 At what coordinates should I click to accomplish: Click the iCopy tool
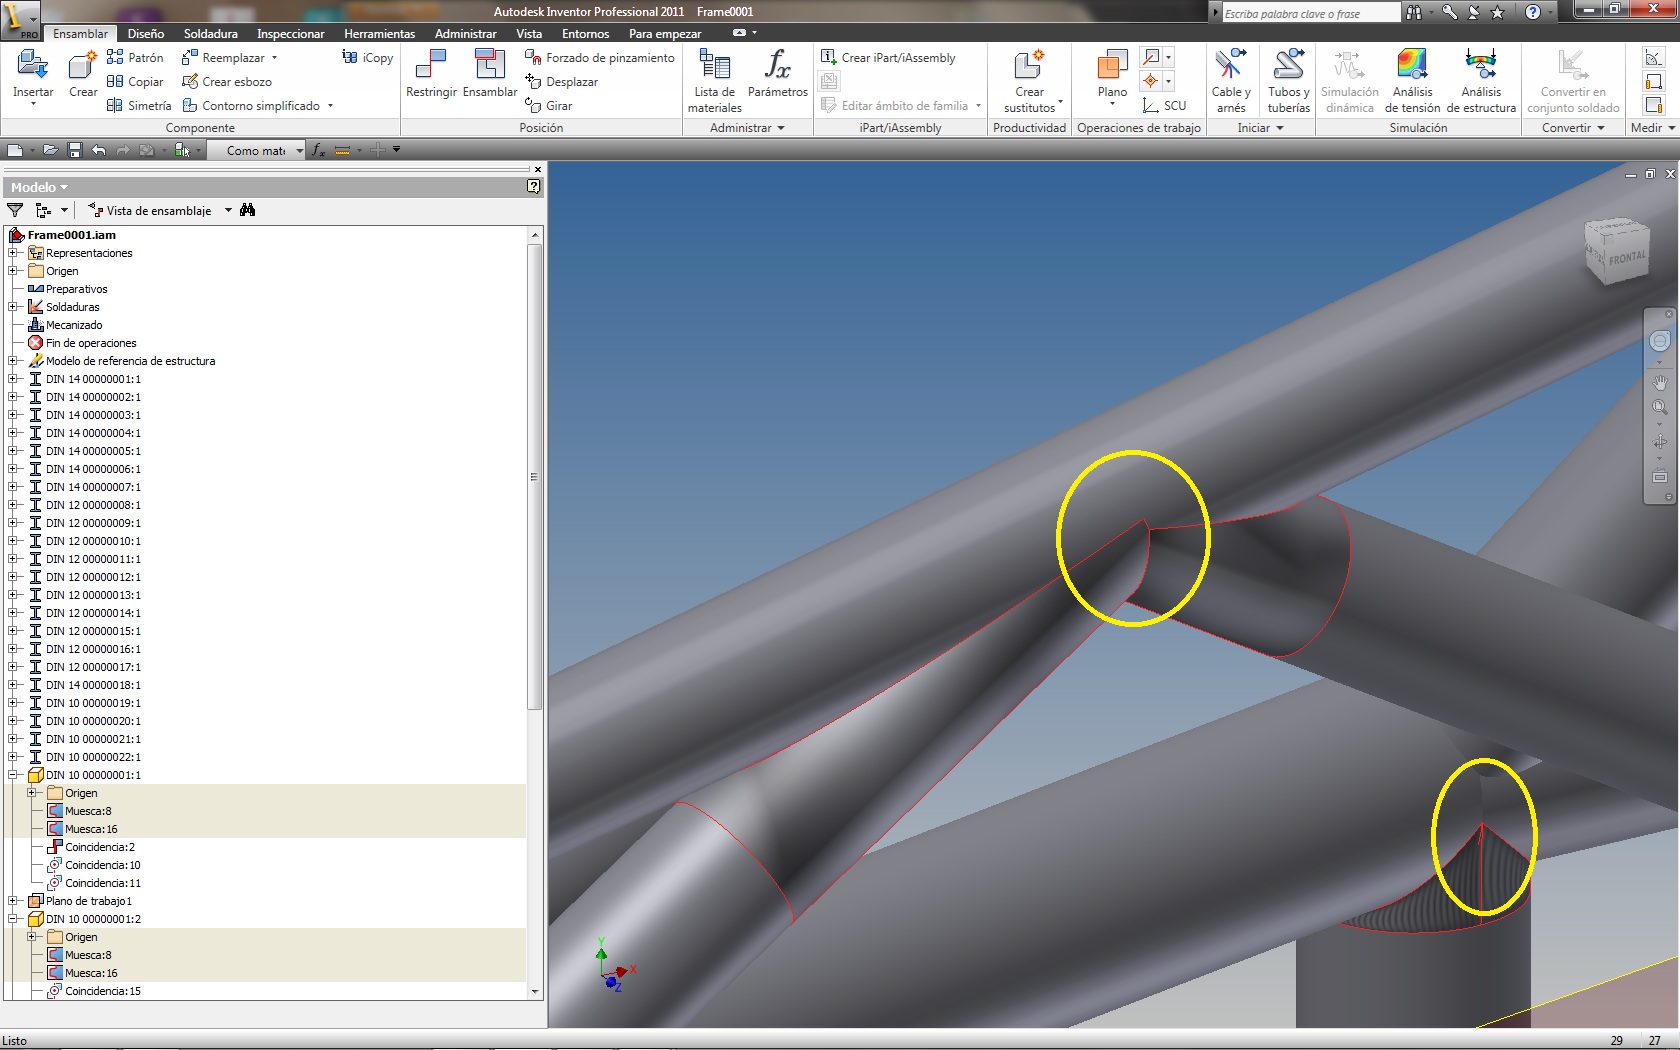coord(367,58)
